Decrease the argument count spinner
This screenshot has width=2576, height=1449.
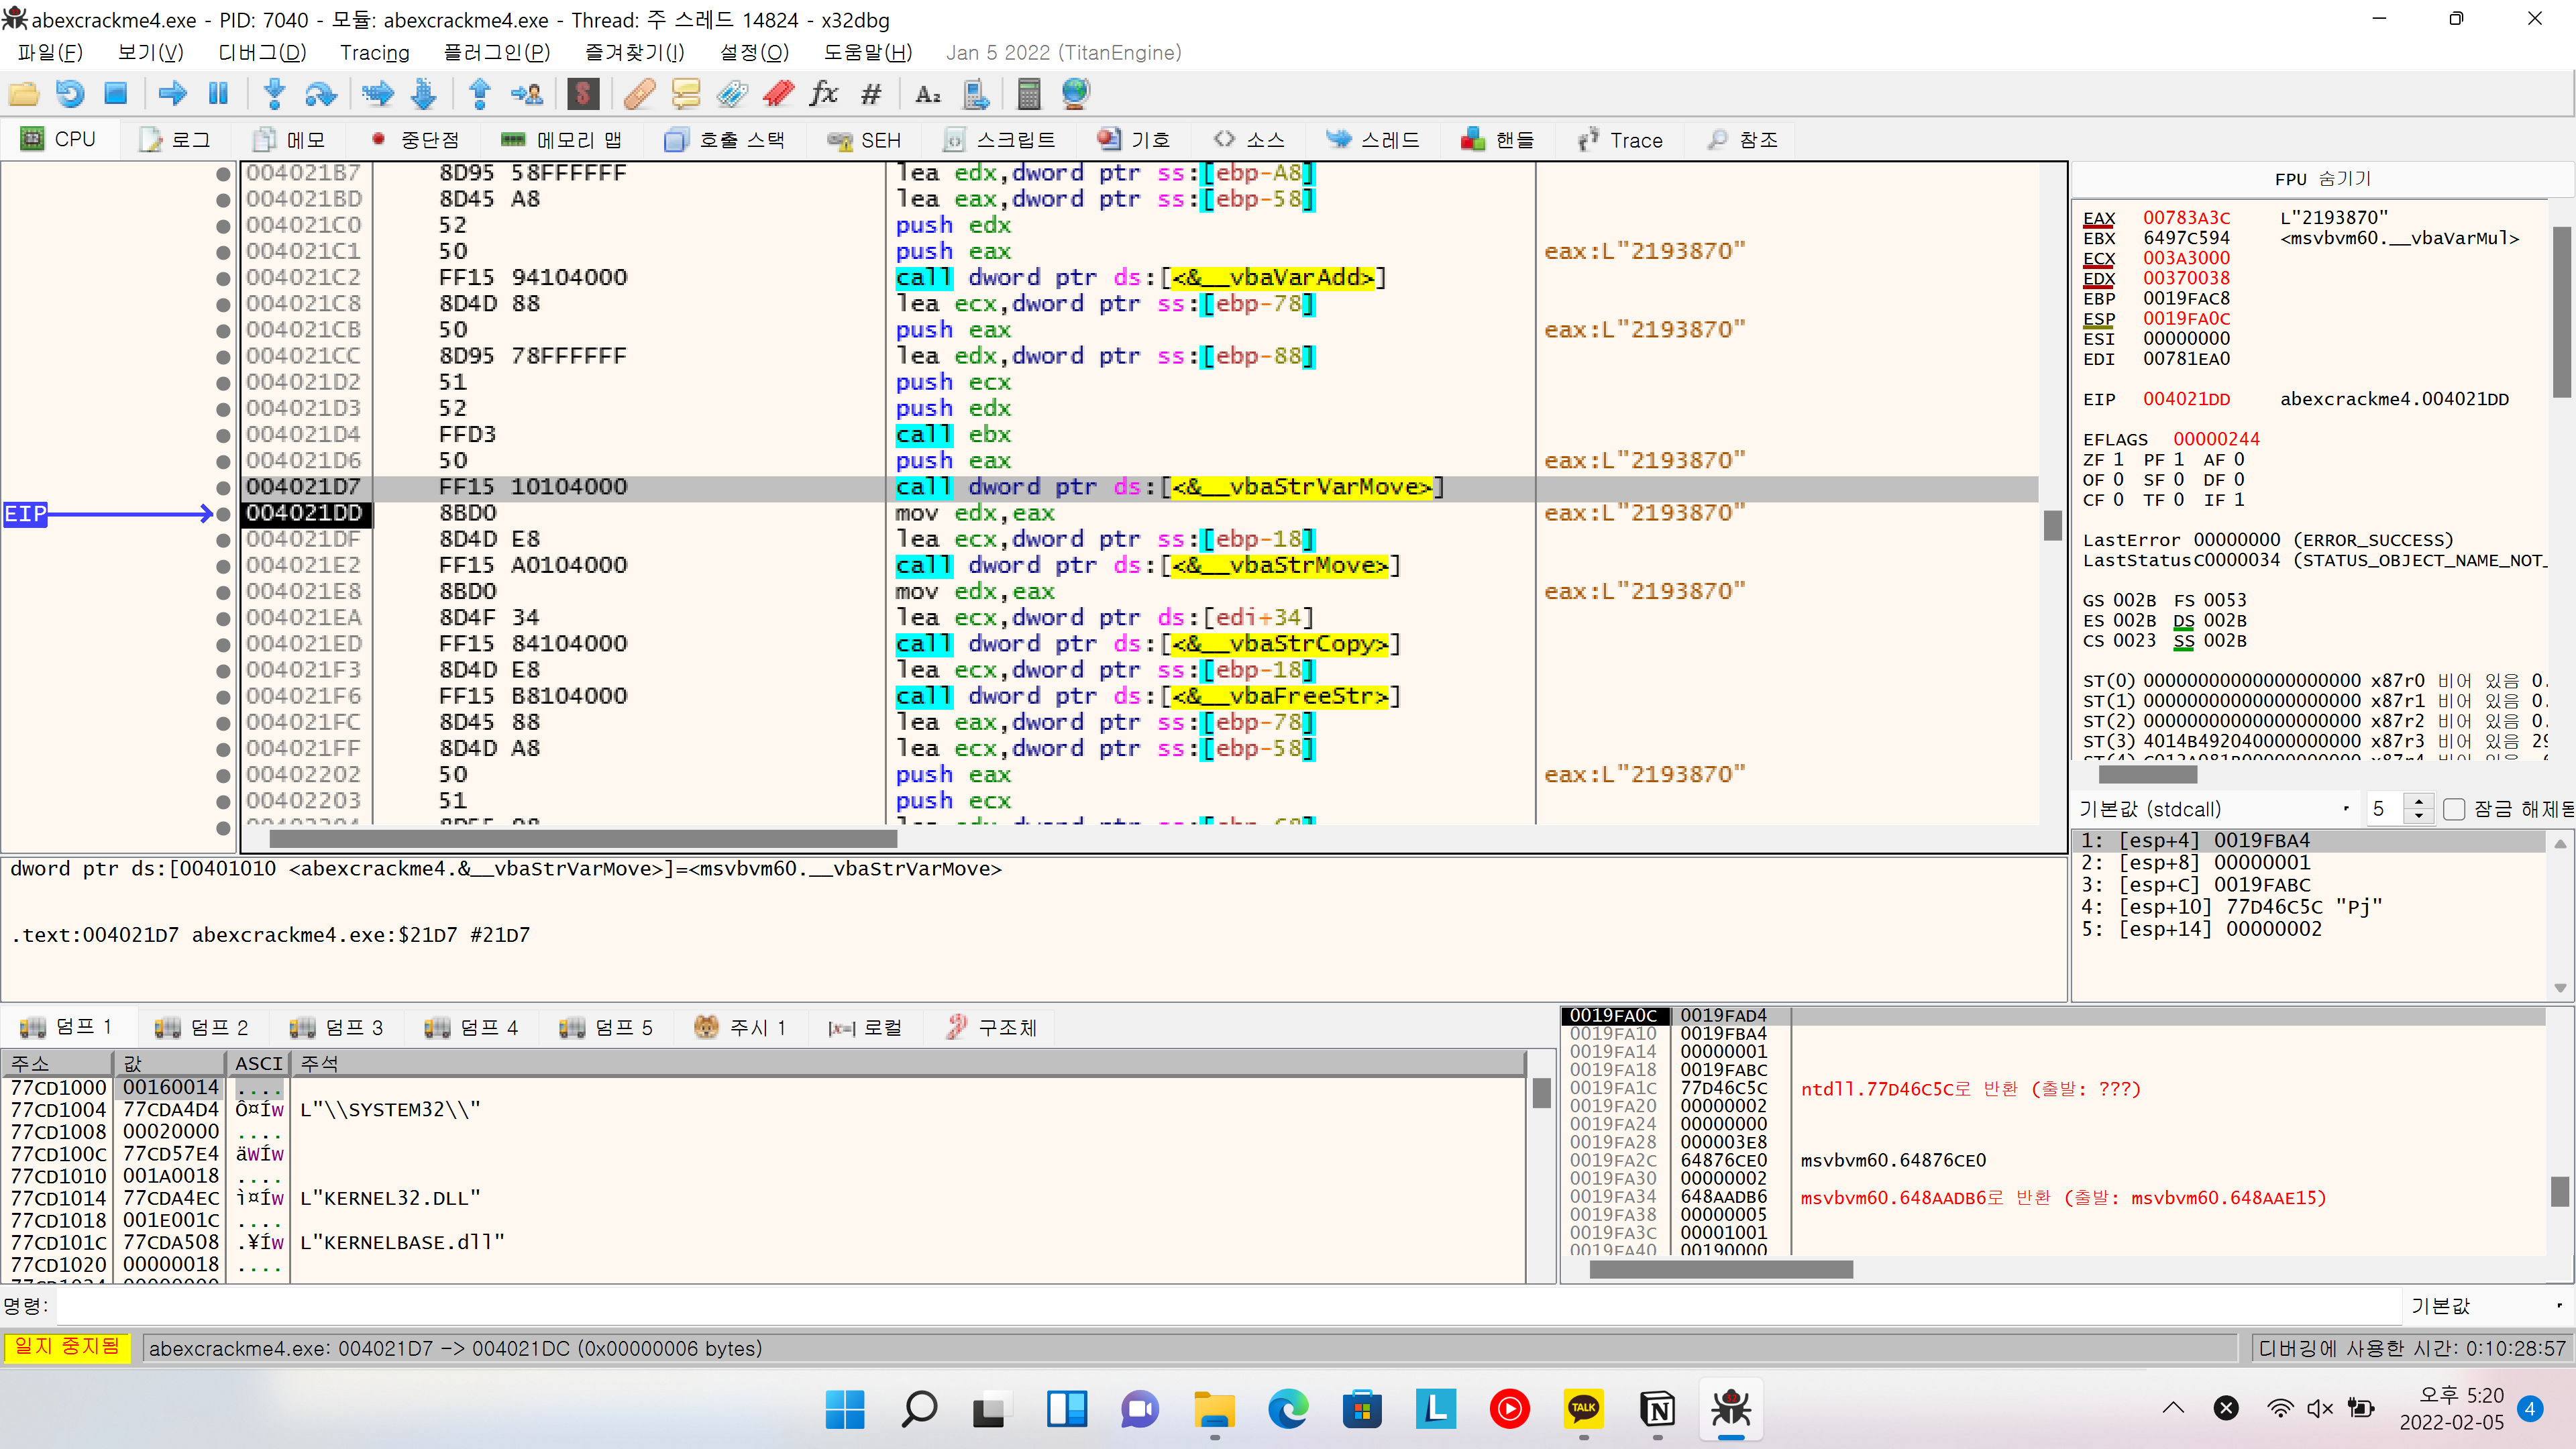click(2419, 816)
